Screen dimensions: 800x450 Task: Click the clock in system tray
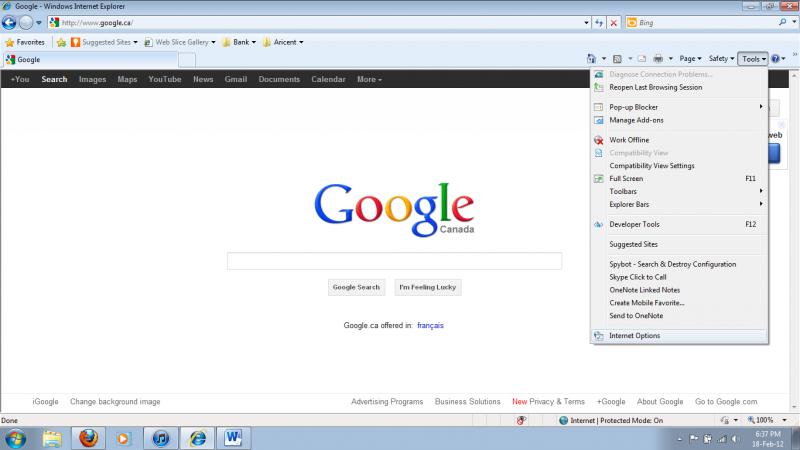point(767,439)
